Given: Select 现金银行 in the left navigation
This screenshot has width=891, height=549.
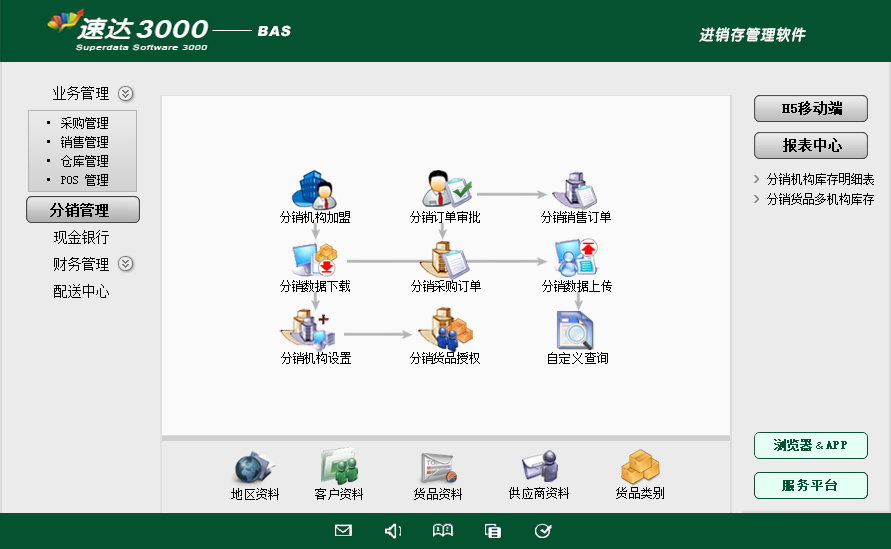Looking at the screenshot, I should click(81, 238).
